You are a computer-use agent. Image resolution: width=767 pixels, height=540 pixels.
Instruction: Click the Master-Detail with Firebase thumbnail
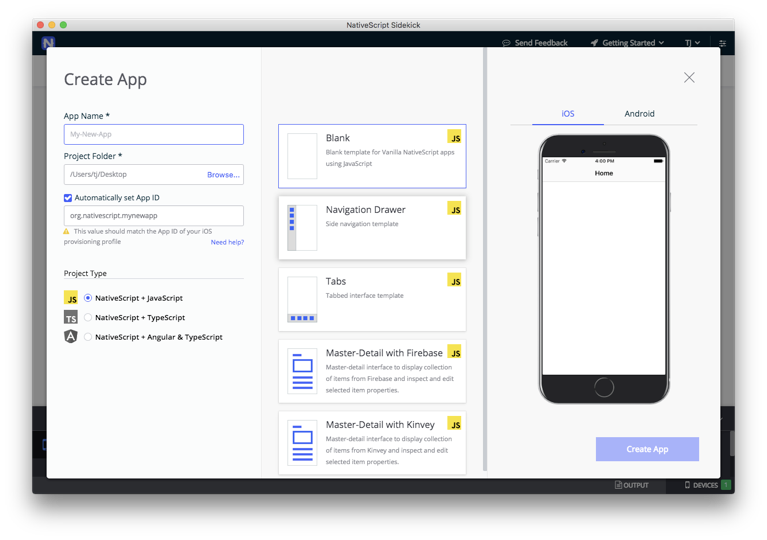(x=302, y=371)
